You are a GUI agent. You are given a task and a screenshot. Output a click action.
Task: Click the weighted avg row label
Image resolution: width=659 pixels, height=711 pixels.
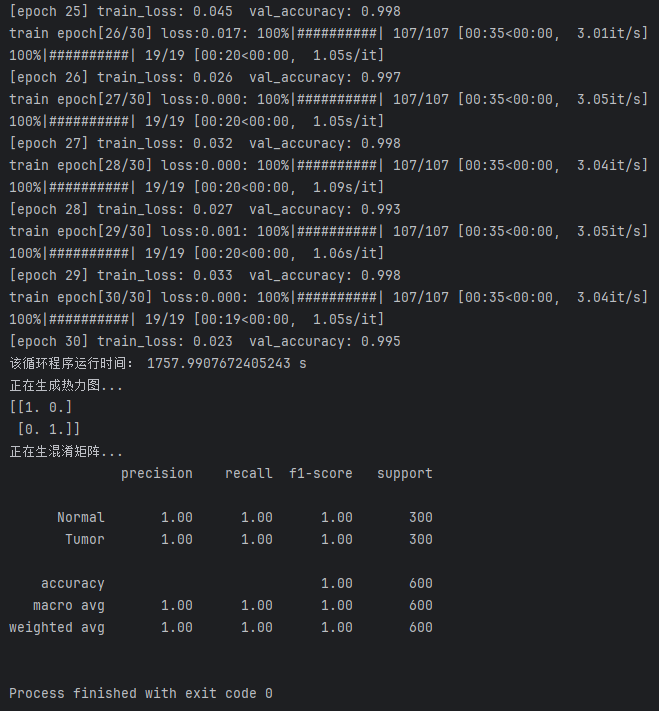point(57,627)
